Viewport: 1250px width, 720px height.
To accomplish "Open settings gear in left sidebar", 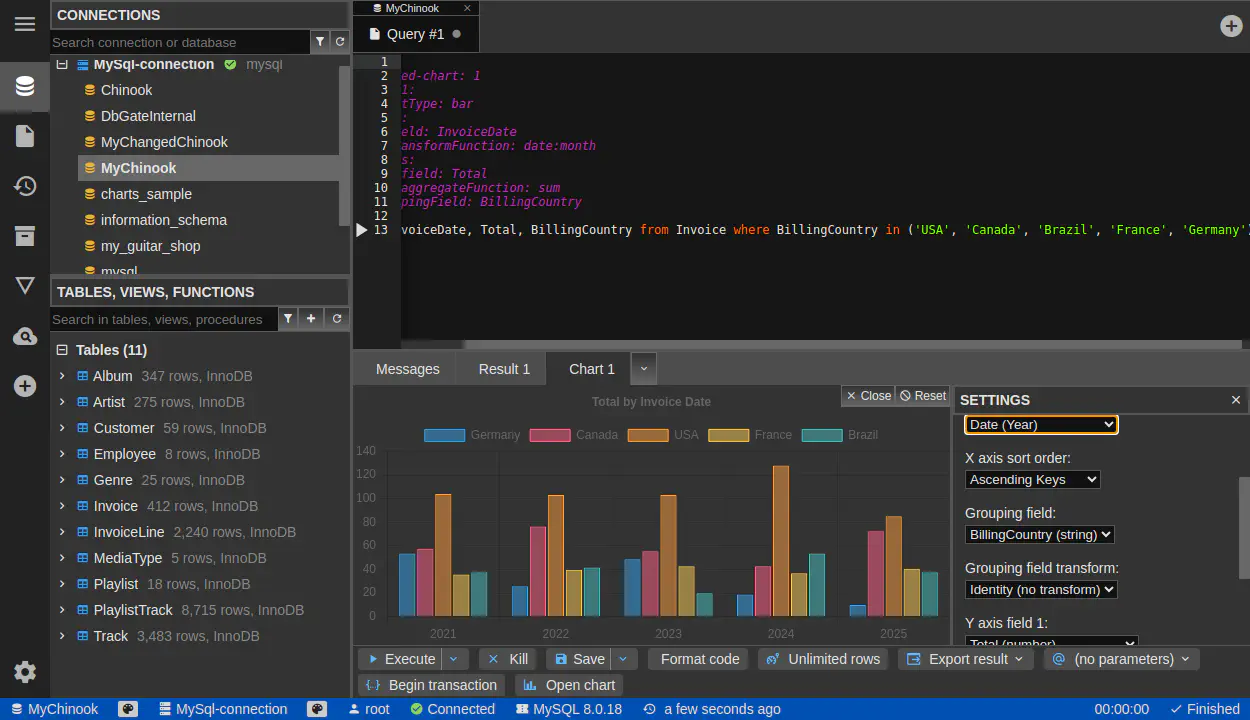I will pyautogui.click(x=25, y=672).
